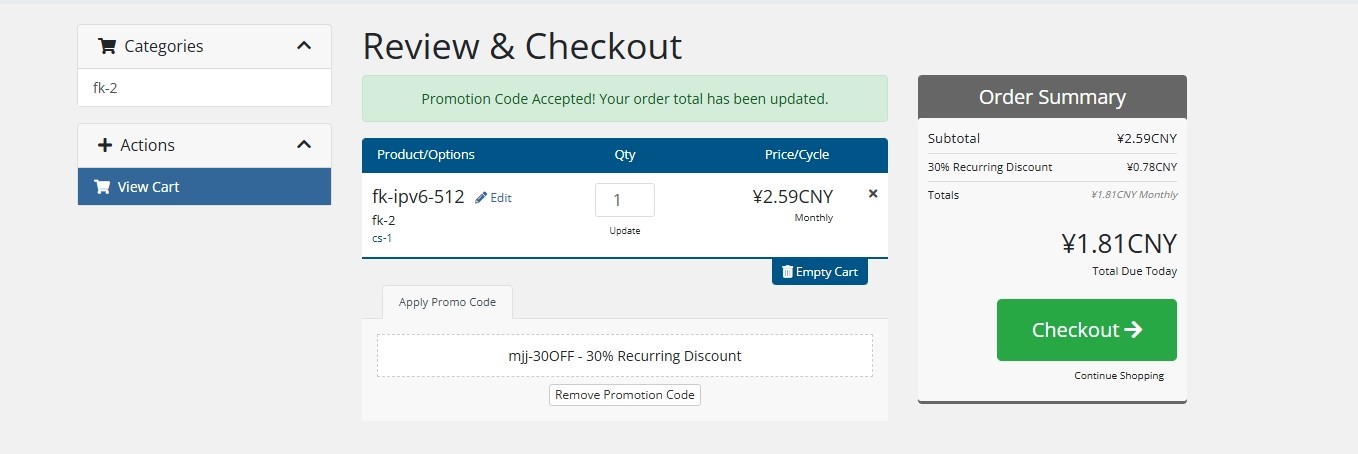Click the trash icon on Empty Cart
Image resolution: width=1358 pixels, height=454 pixels.
point(787,271)
